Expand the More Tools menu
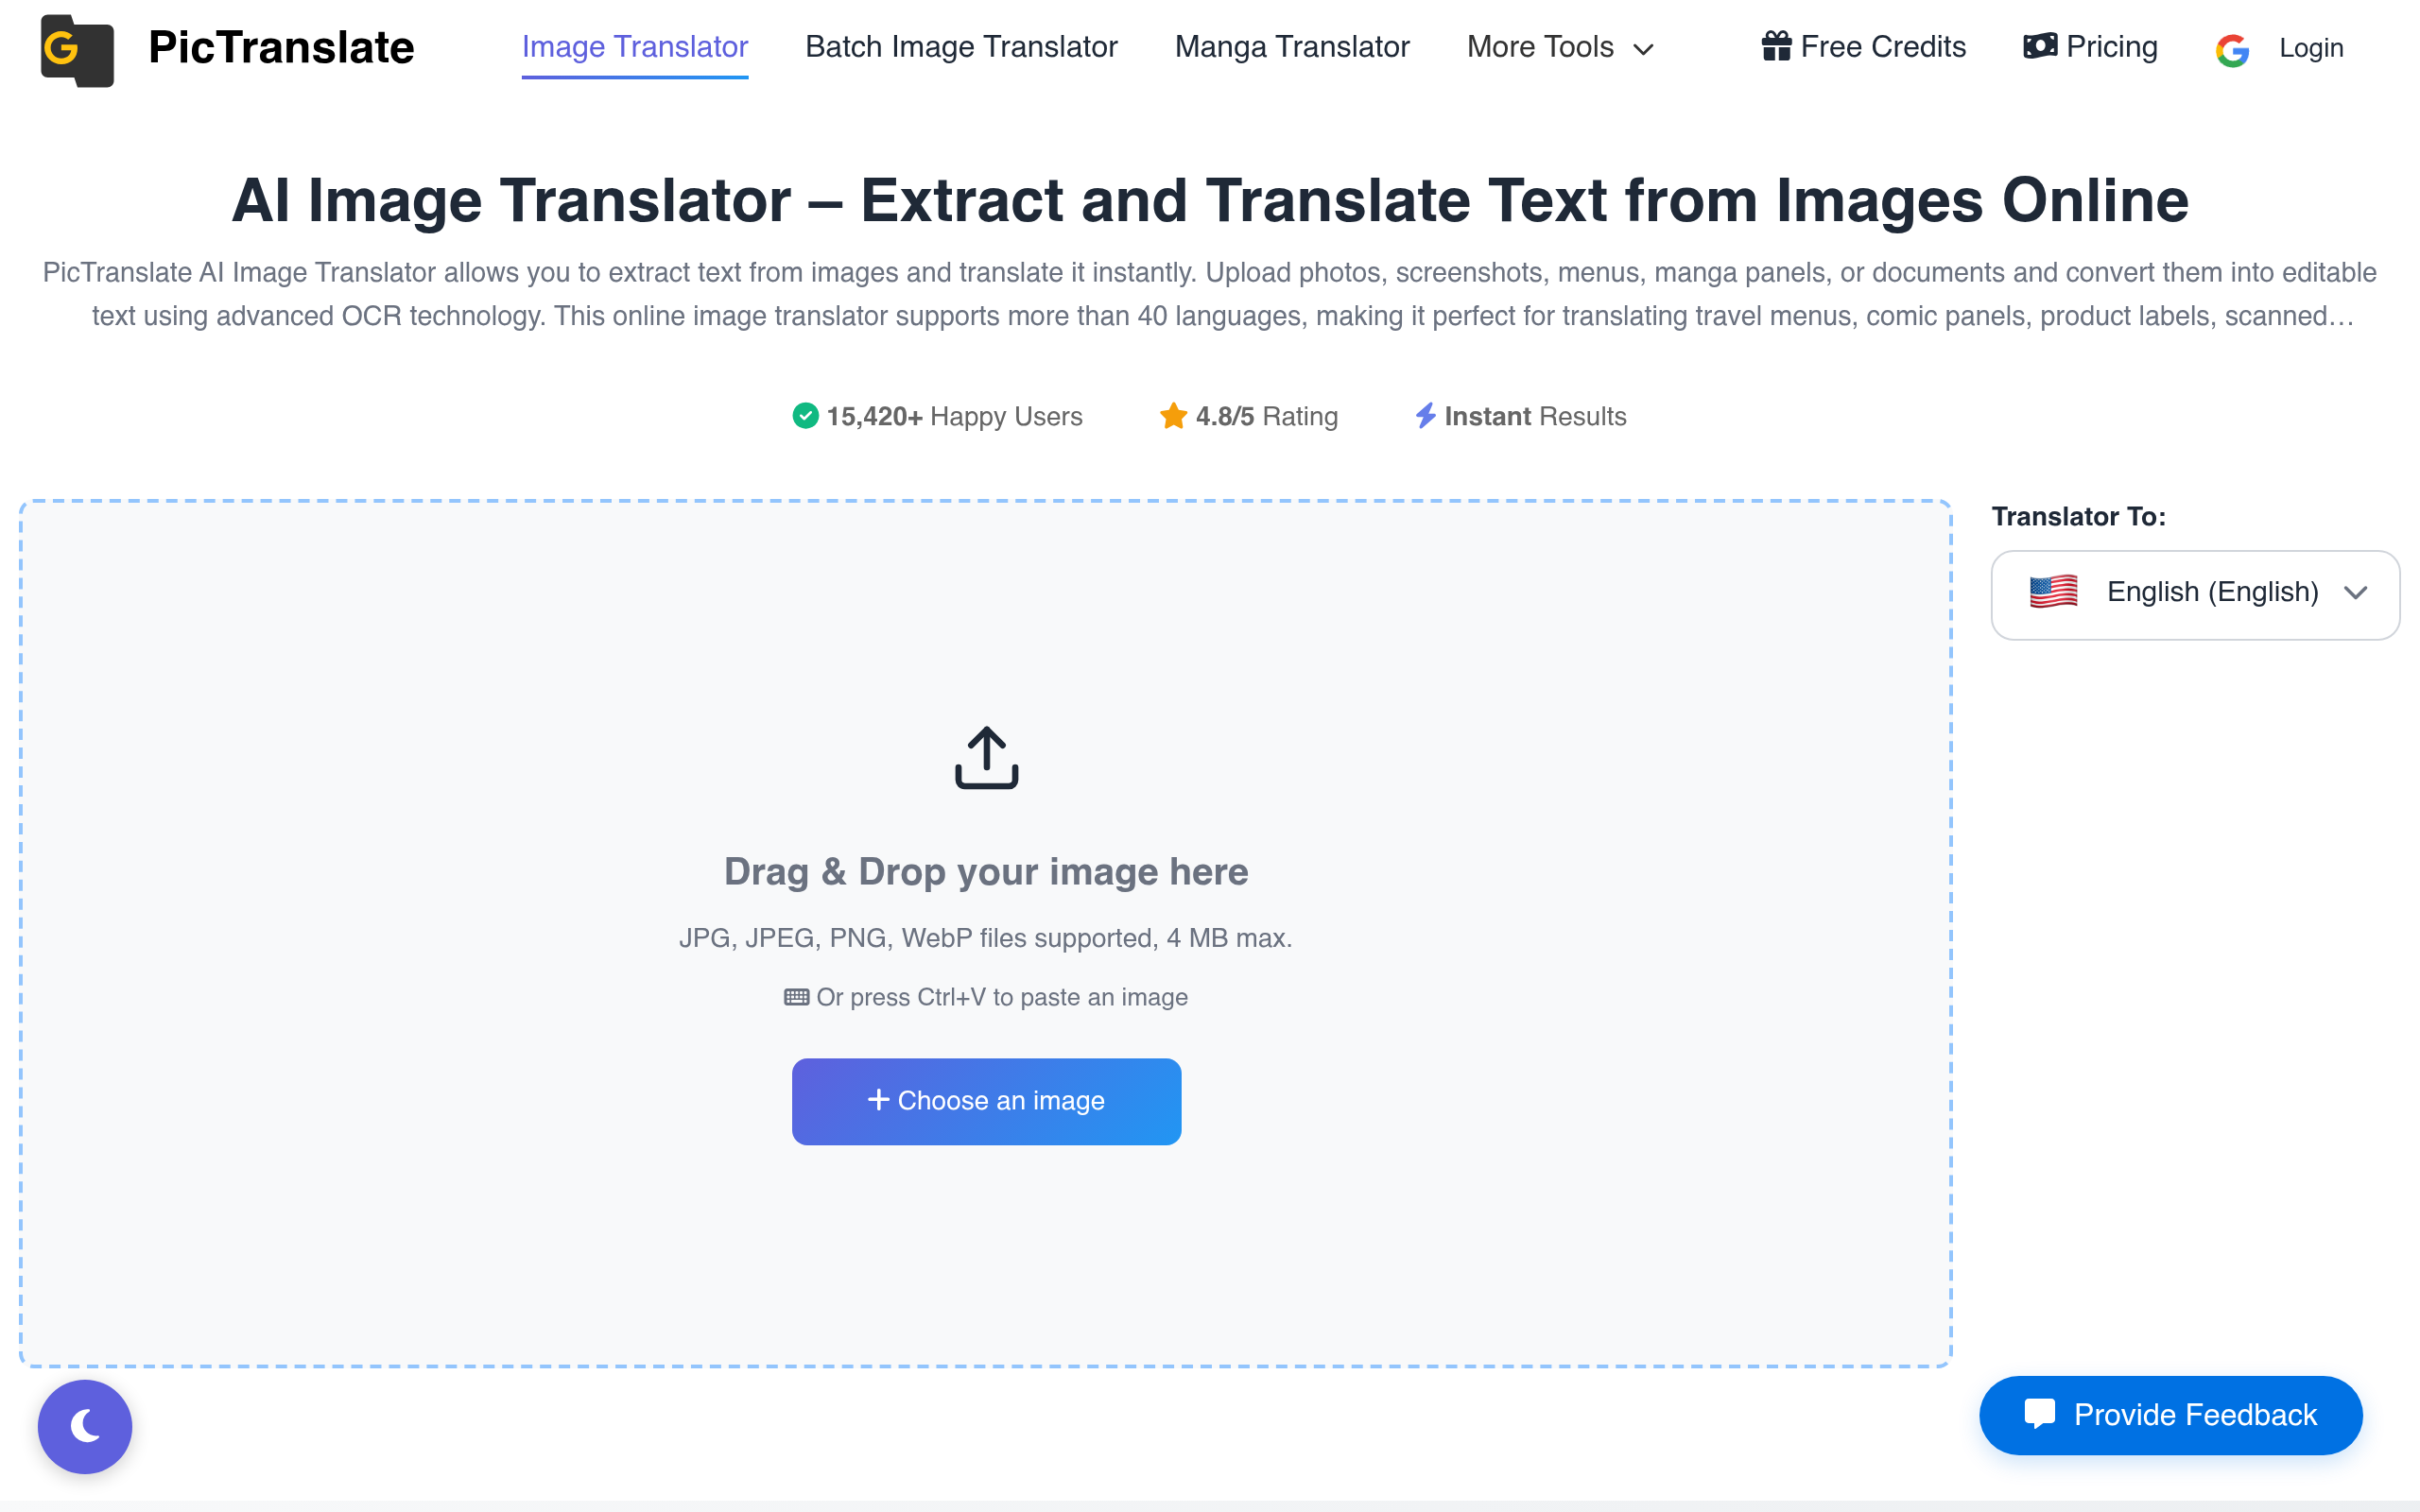The height and width of the screenshot is (1512, 2420). point(1560,47)
